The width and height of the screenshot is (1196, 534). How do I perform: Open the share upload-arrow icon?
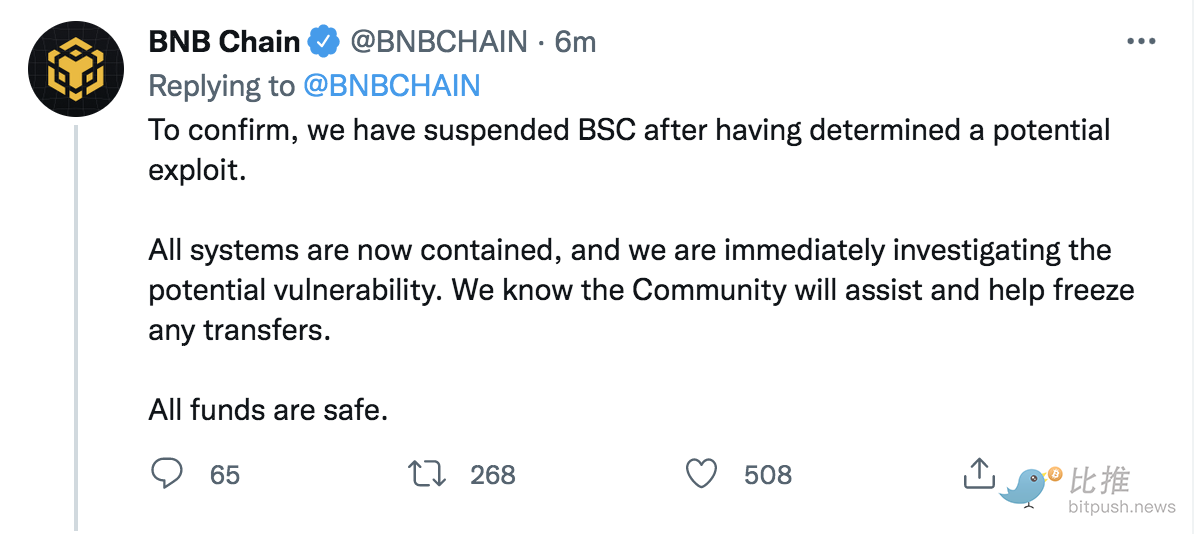(979, 474)
